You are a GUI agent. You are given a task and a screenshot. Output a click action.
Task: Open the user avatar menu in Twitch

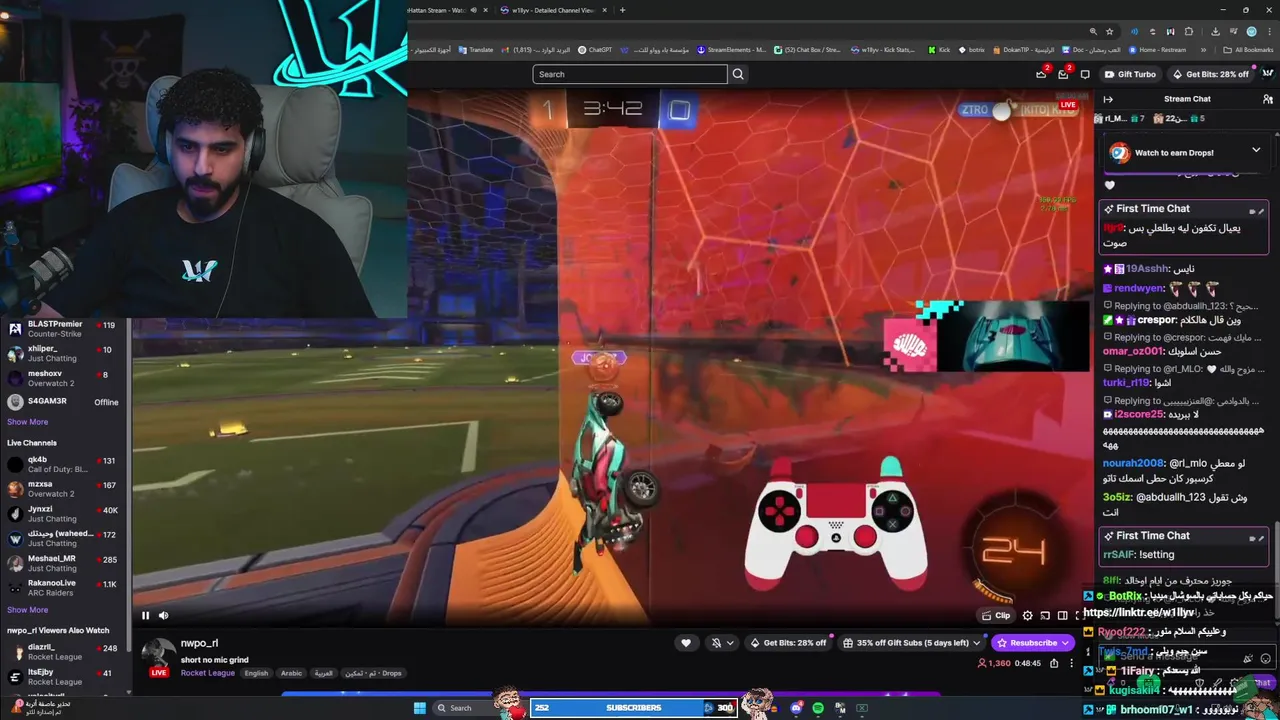pos(1269,73)
